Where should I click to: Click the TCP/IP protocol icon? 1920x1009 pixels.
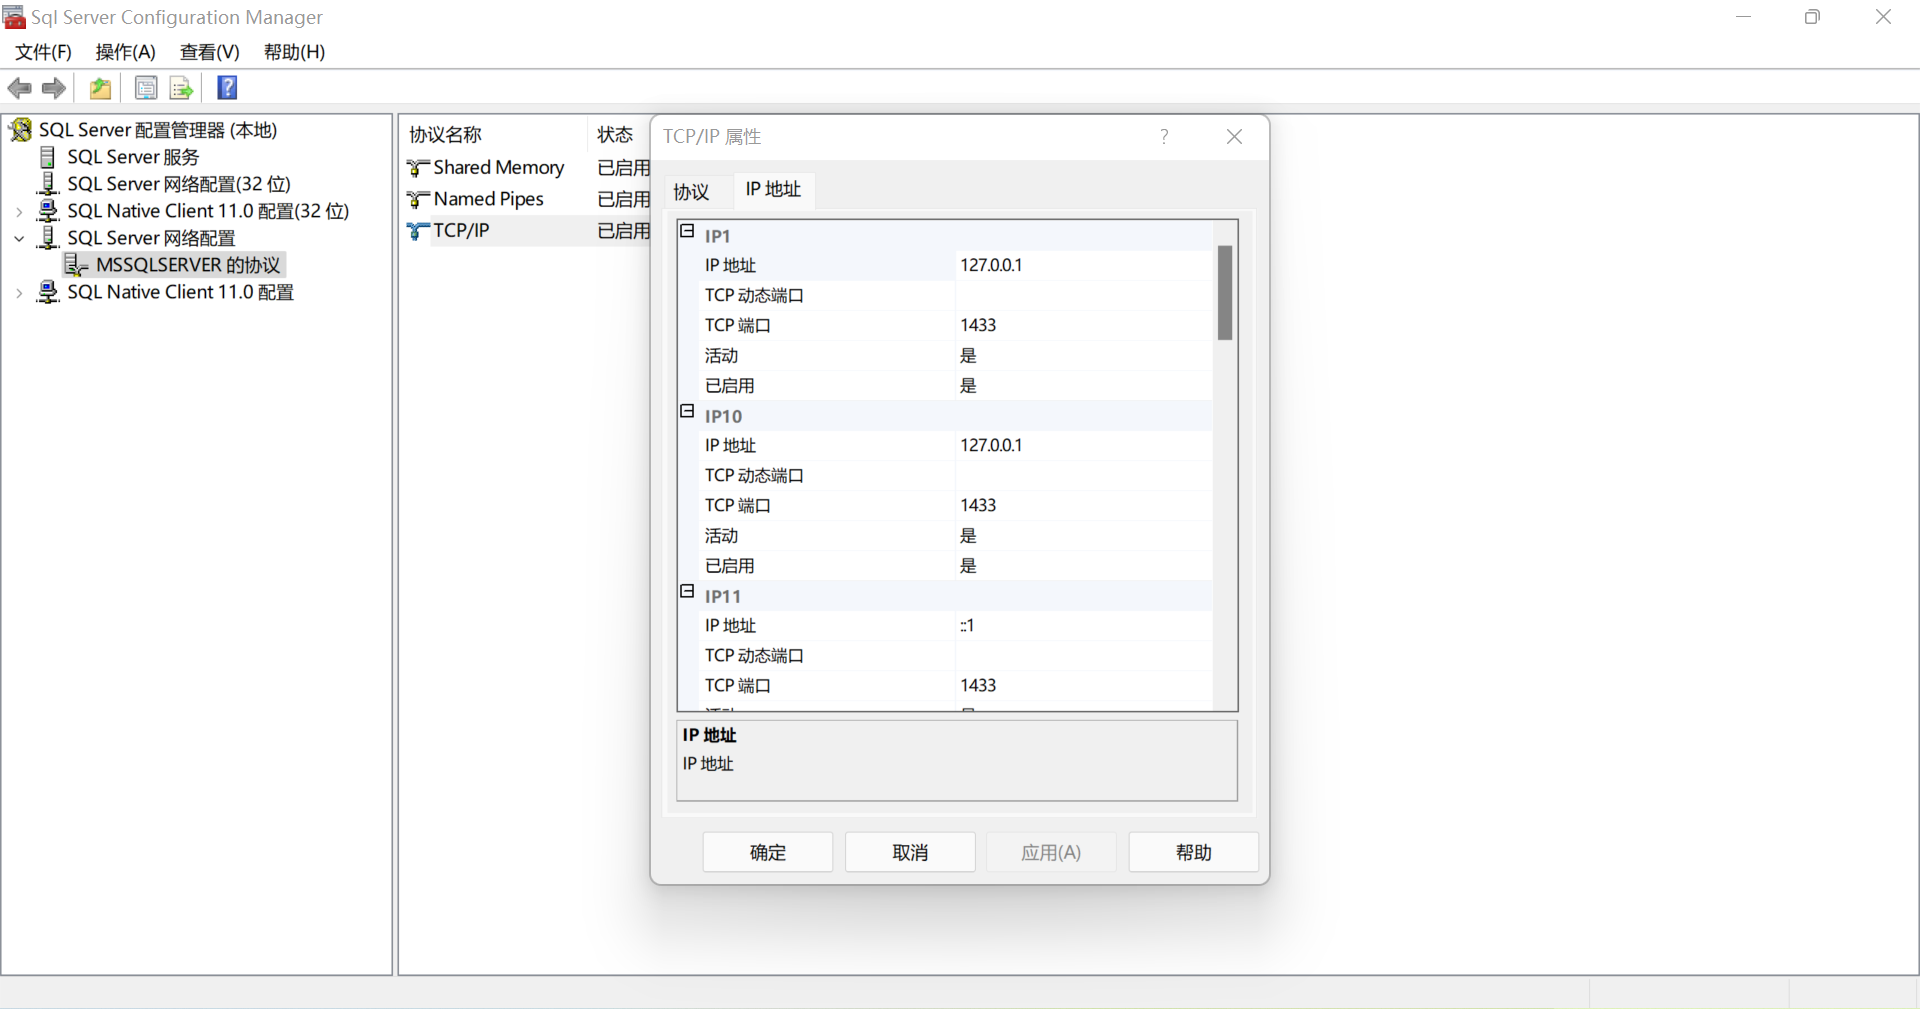pos(418,231)
